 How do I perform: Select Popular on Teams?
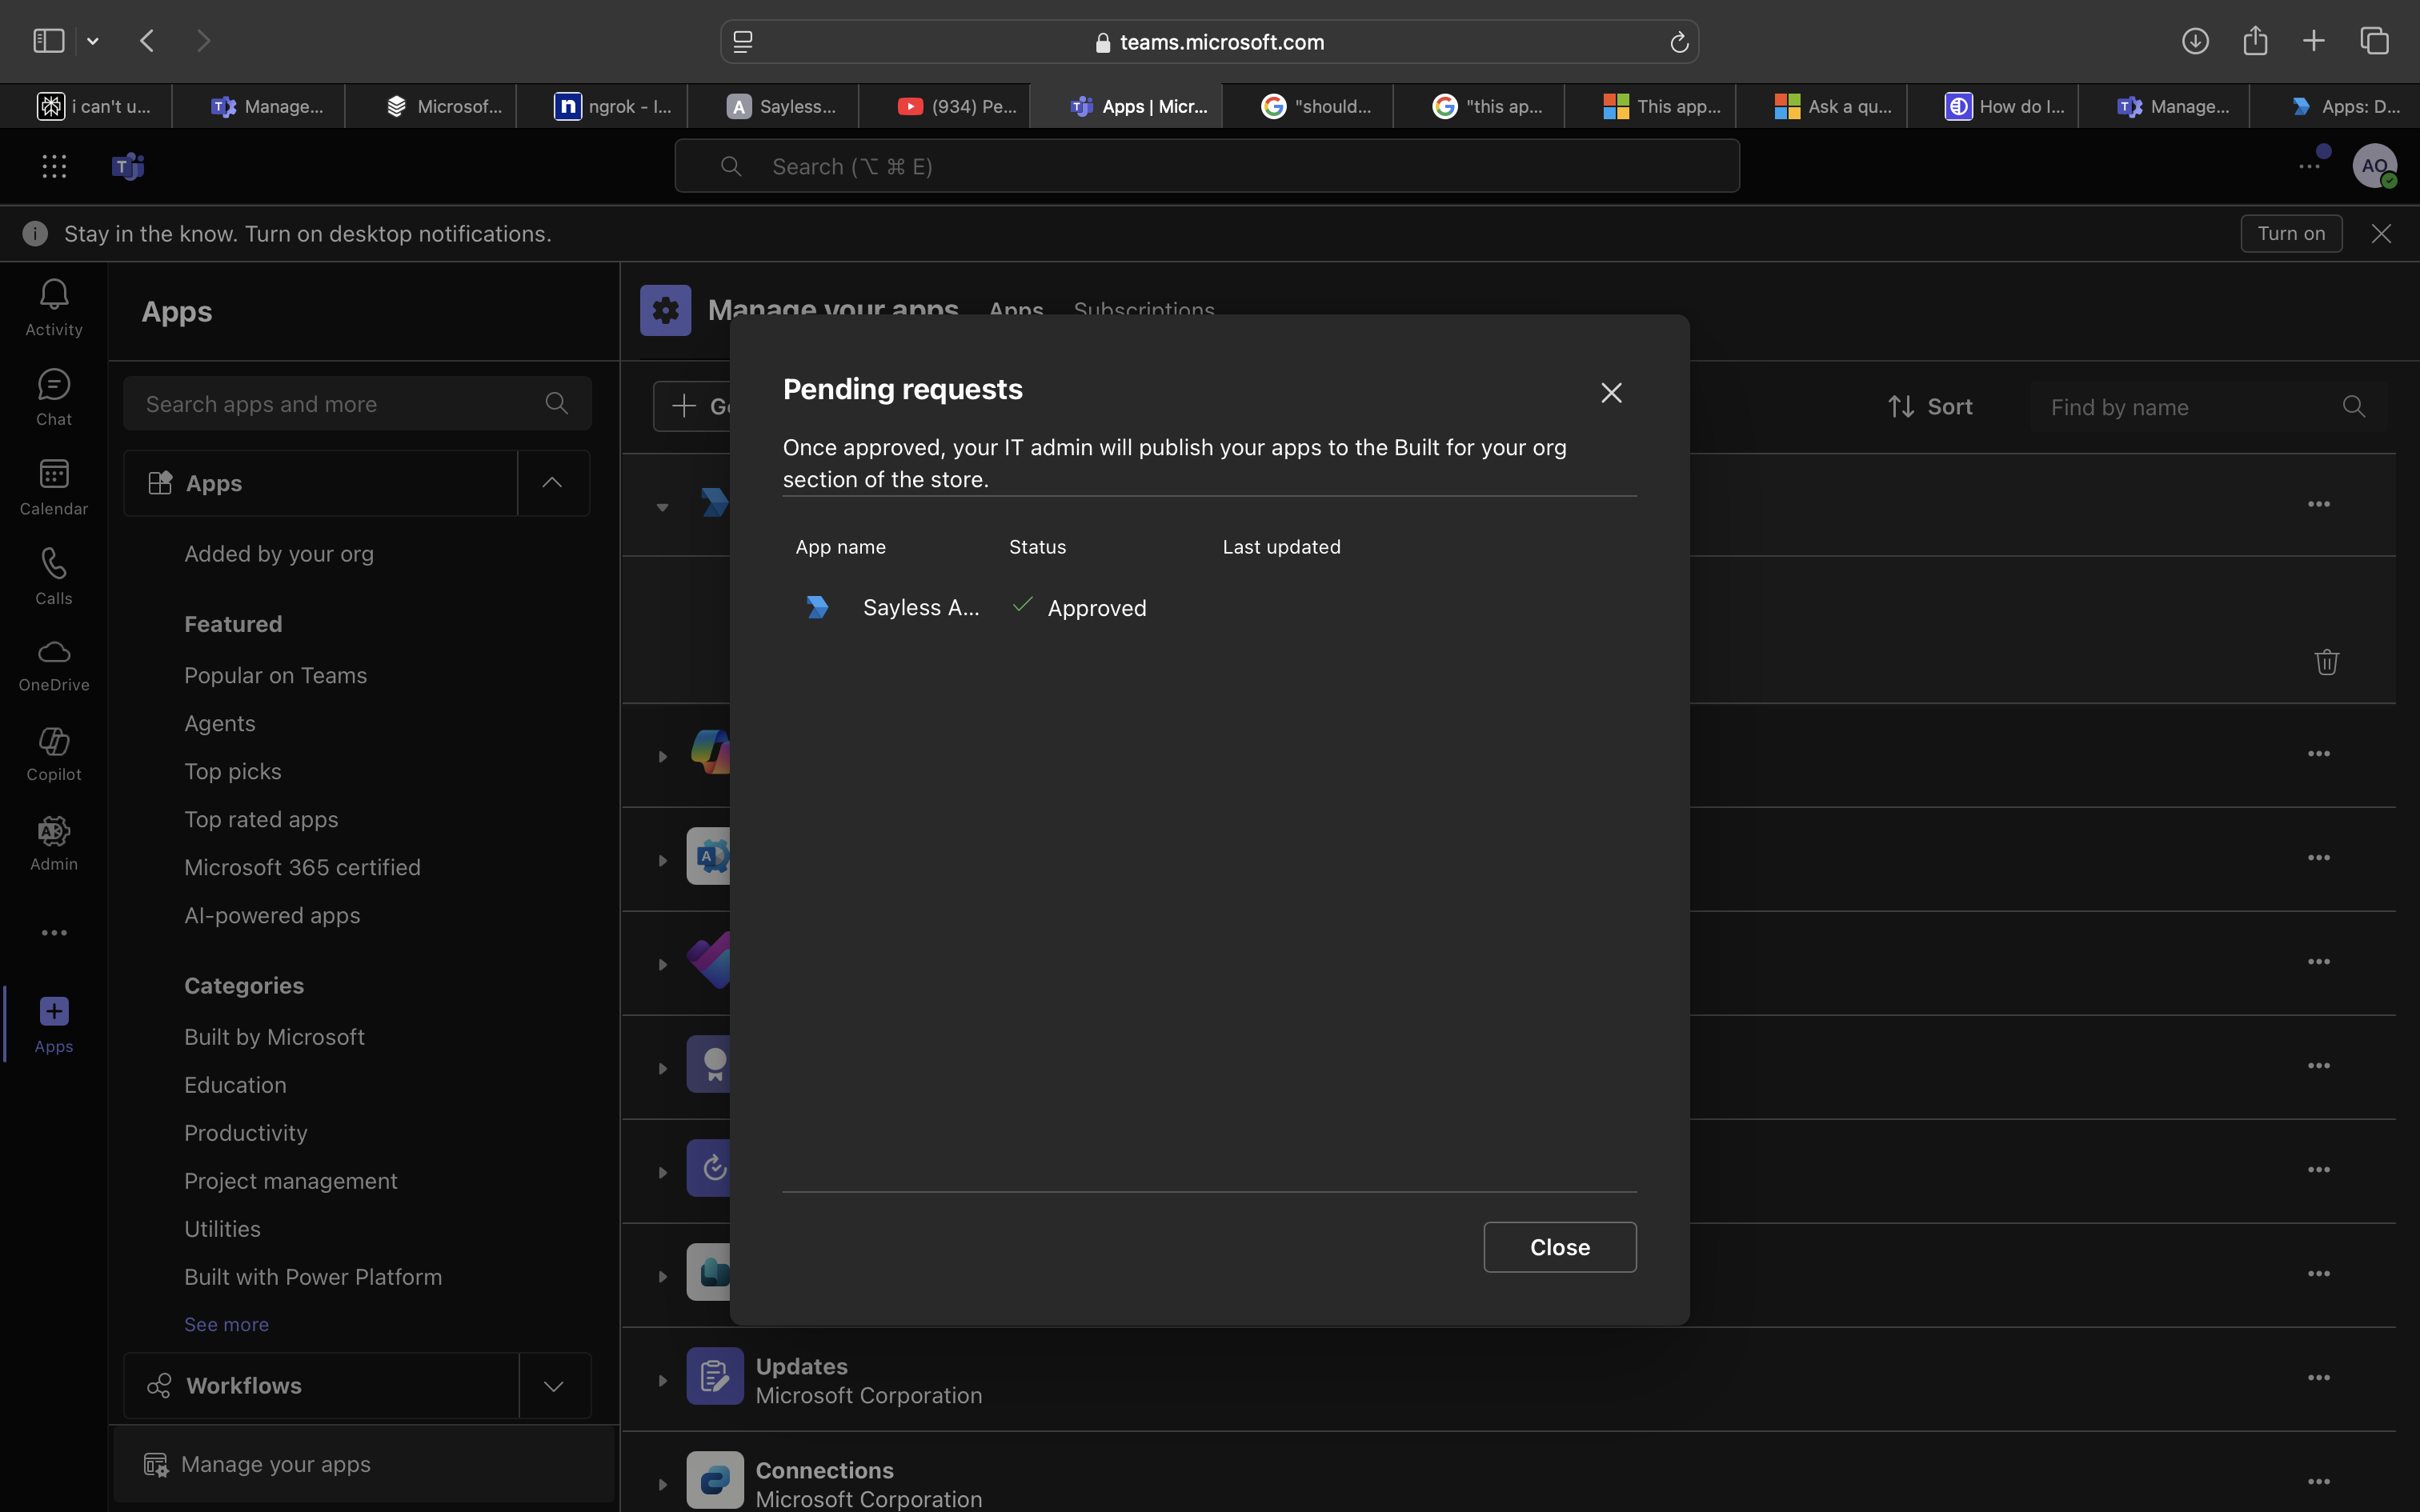point(275,675)
